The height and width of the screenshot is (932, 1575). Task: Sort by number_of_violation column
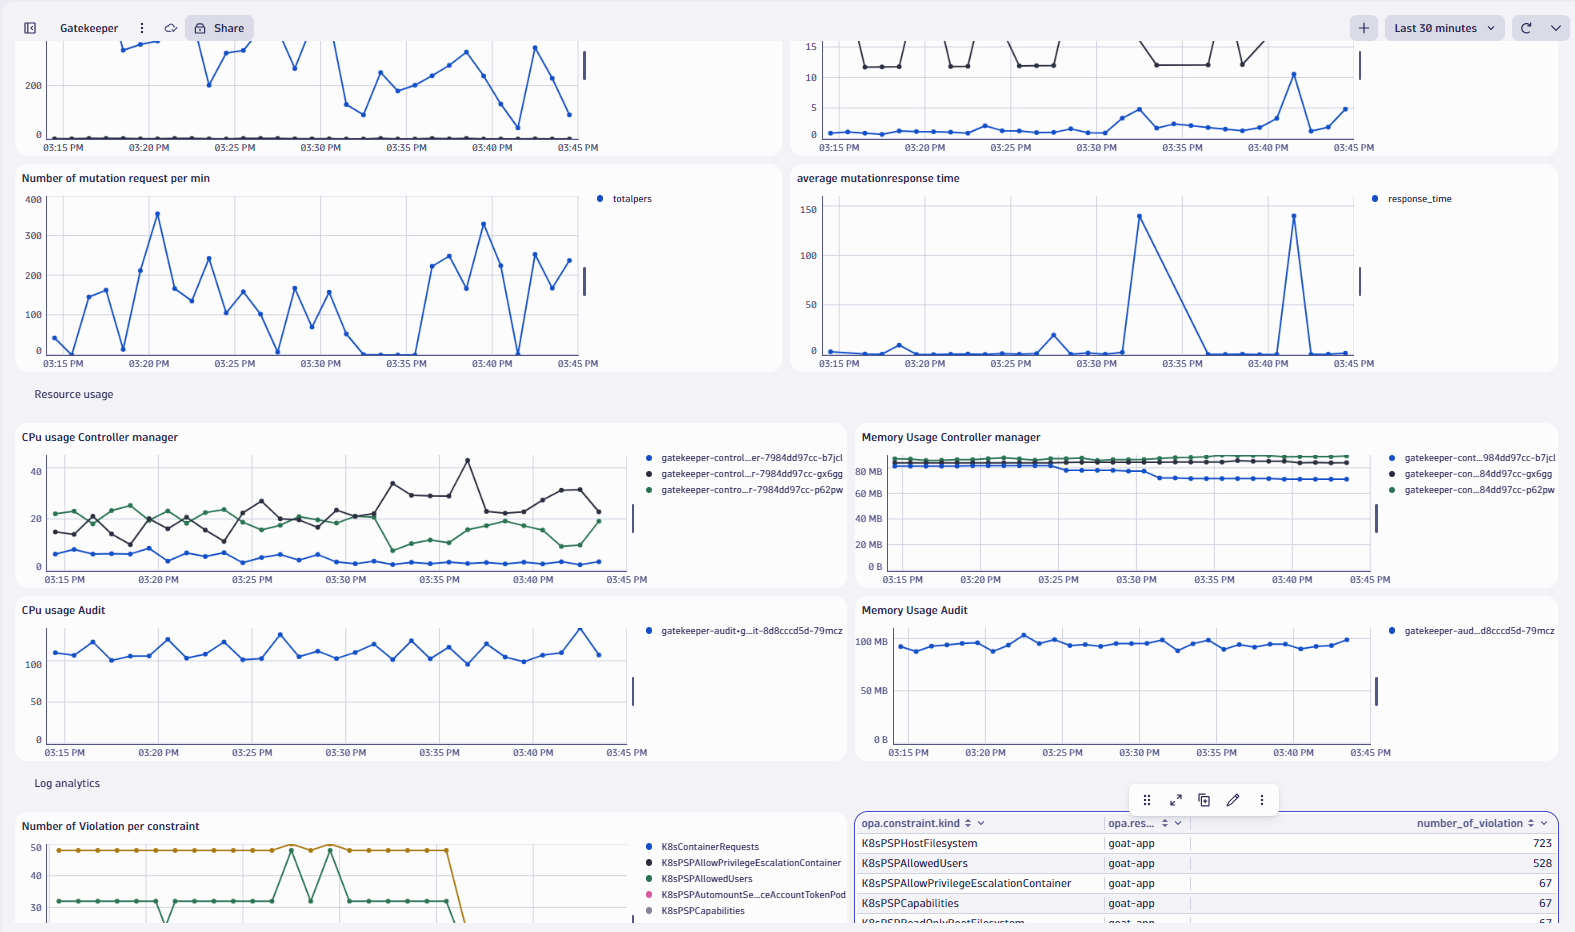coord(1531,823)
